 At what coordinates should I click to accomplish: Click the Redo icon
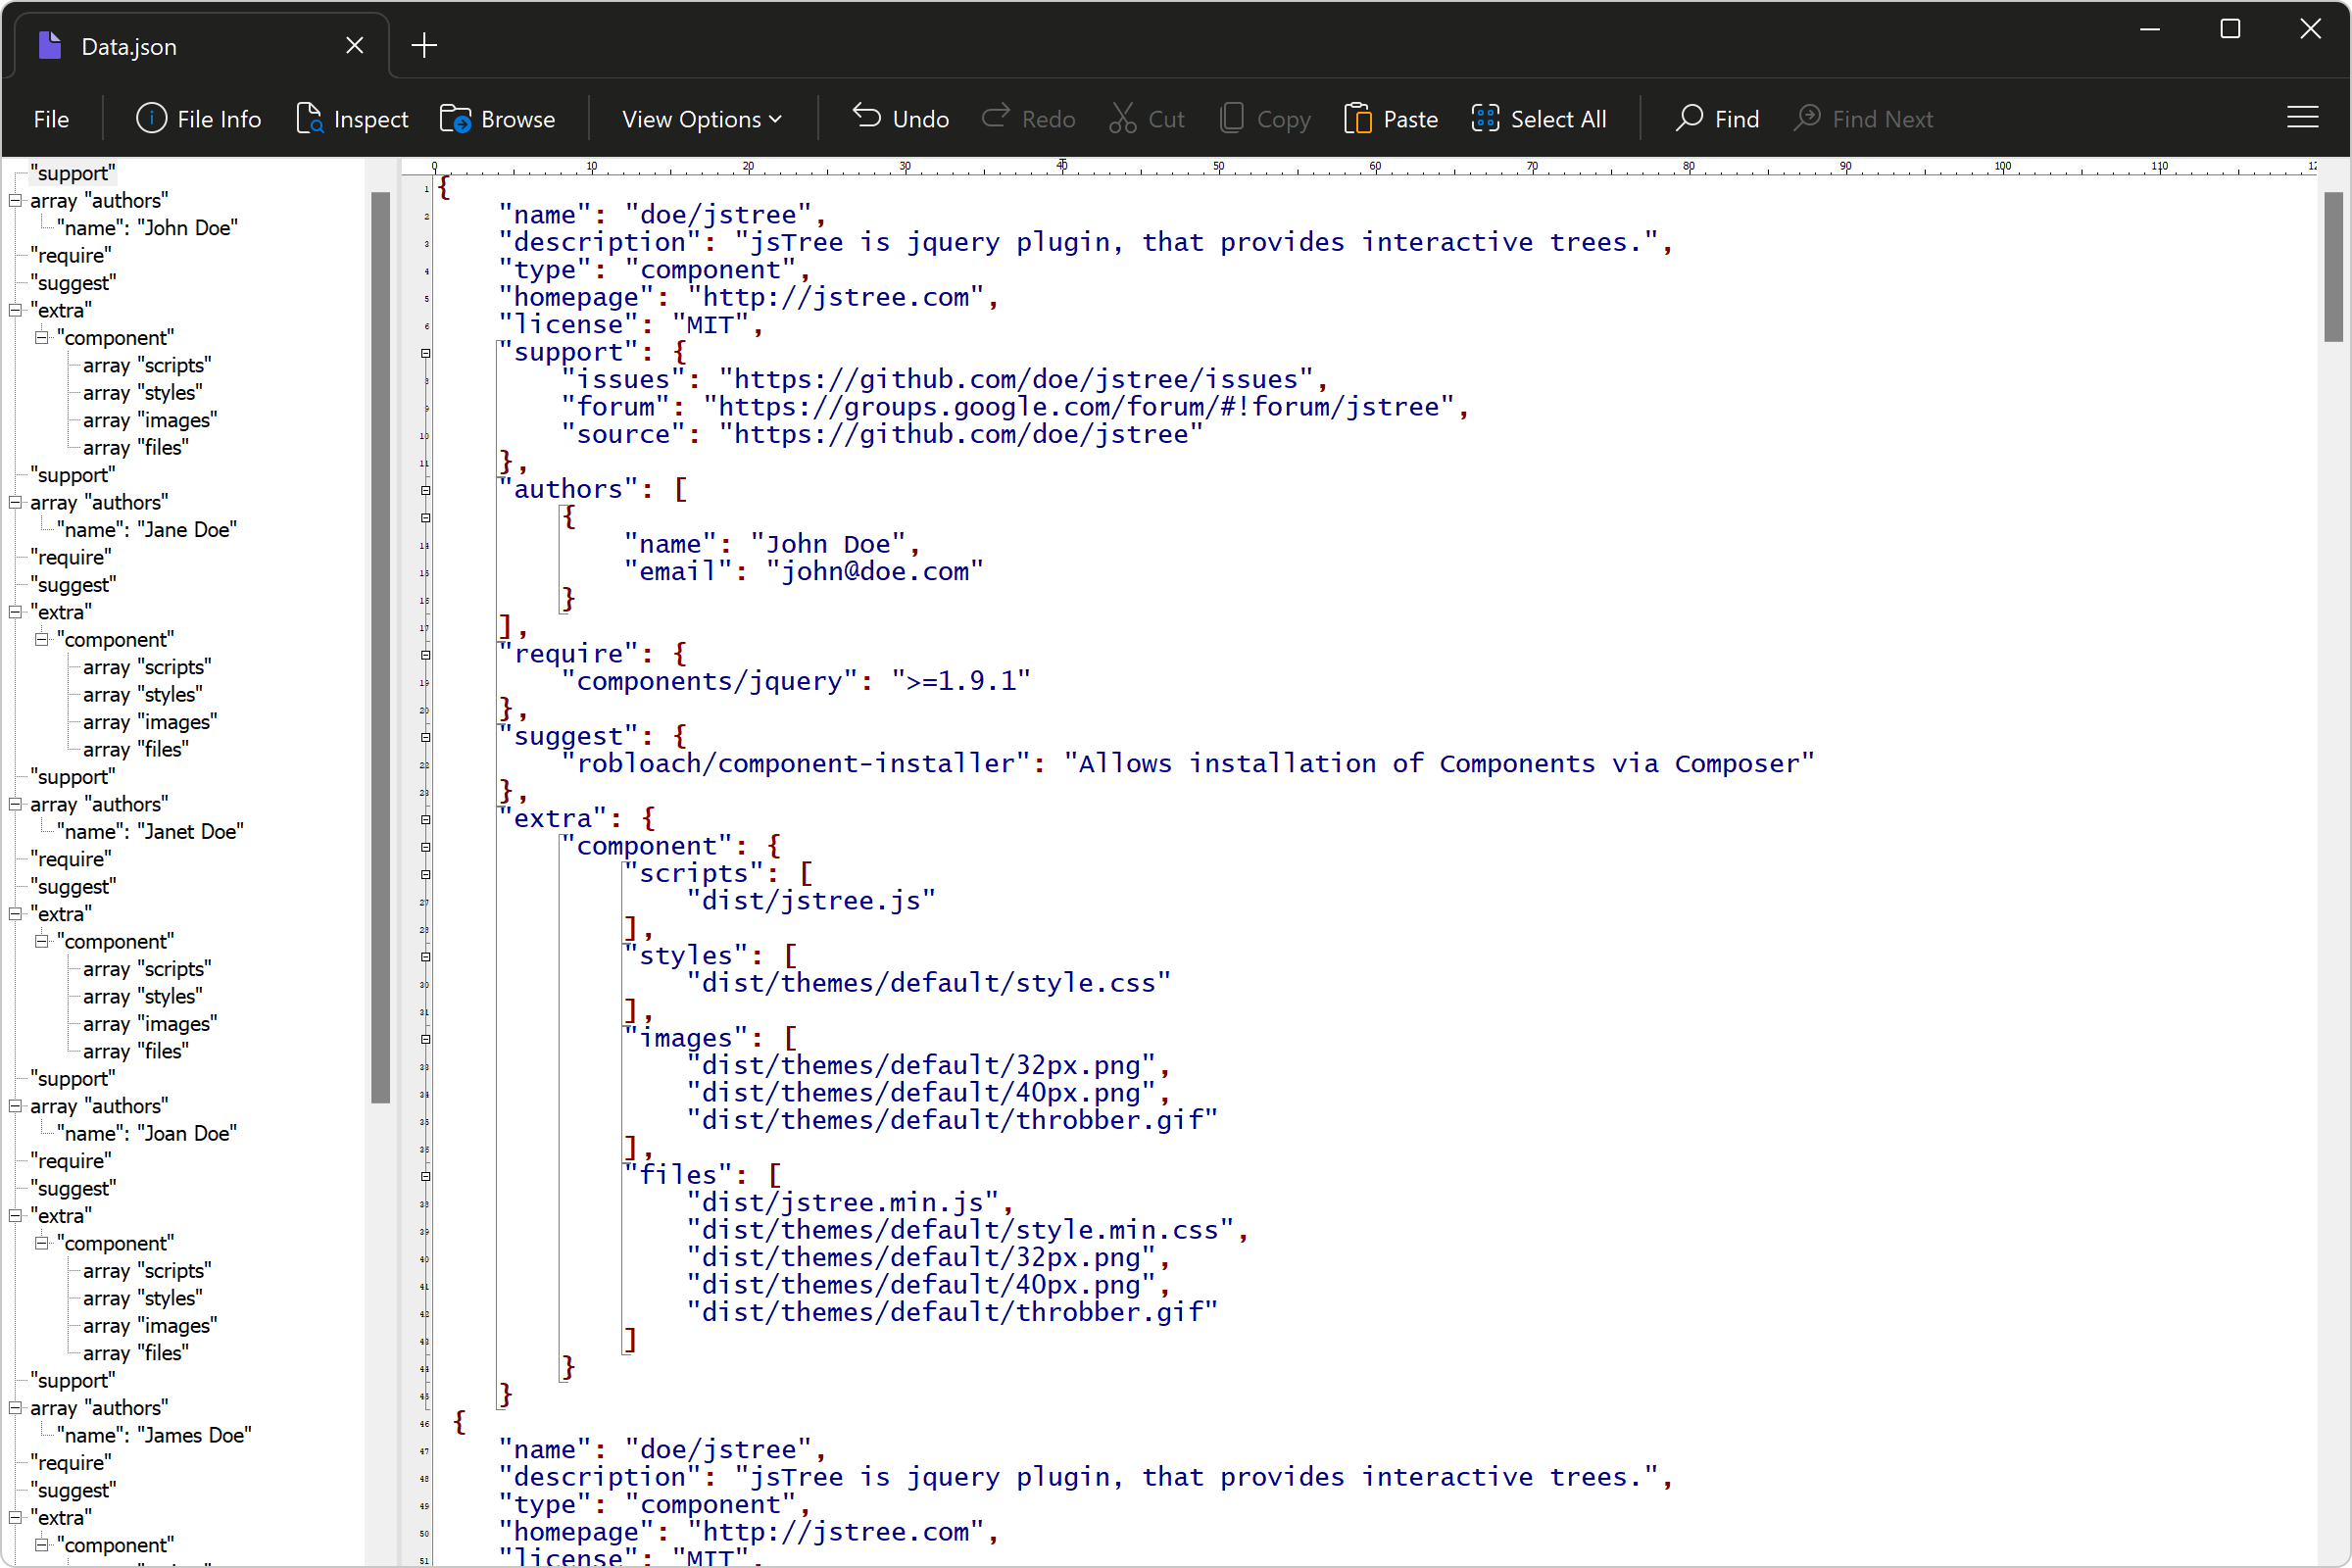(x=1000, y=118)
